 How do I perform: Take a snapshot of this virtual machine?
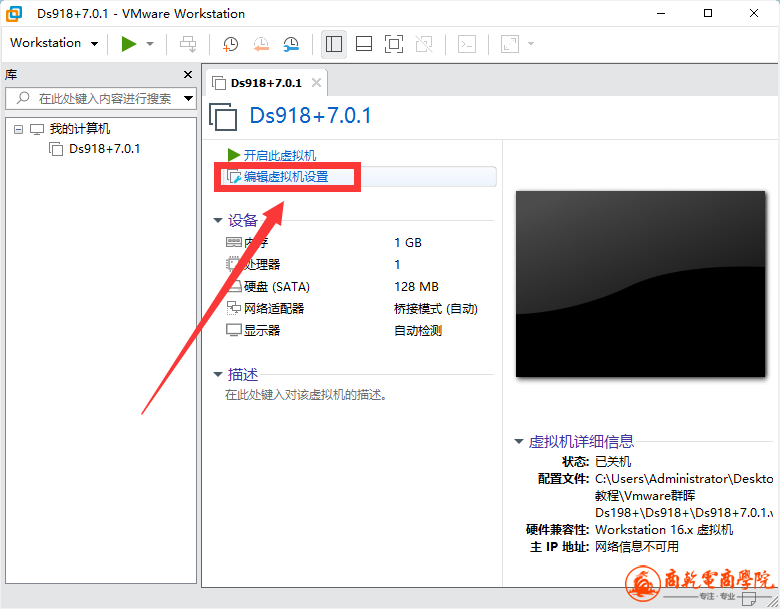tap(230, 44)
